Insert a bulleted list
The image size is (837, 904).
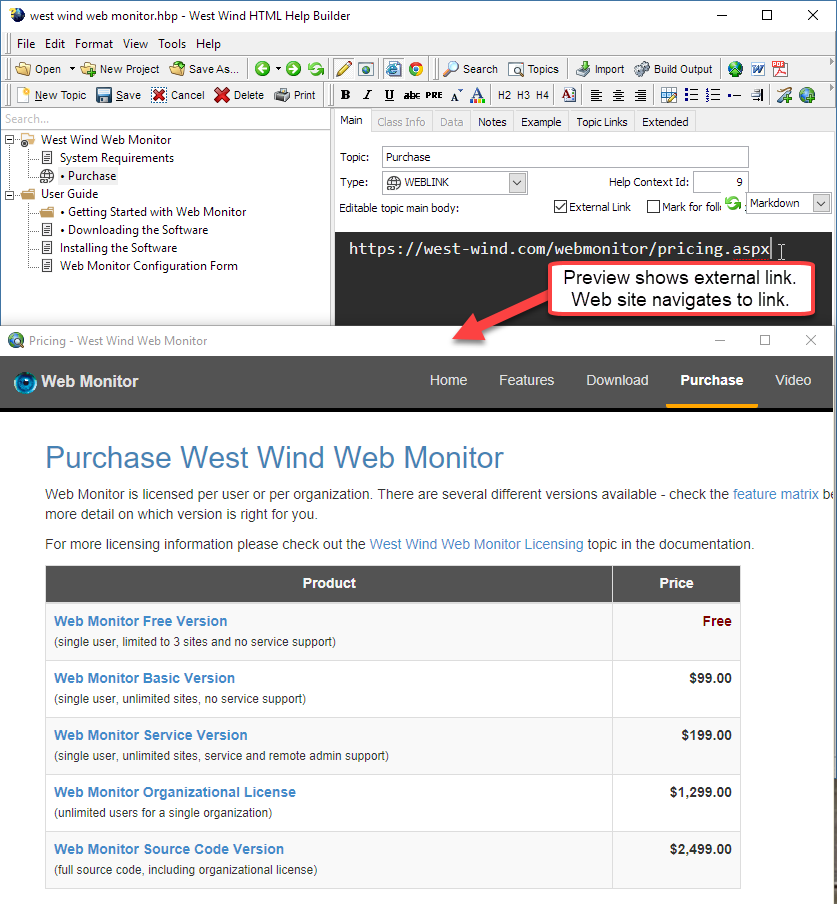click(691, 95)
